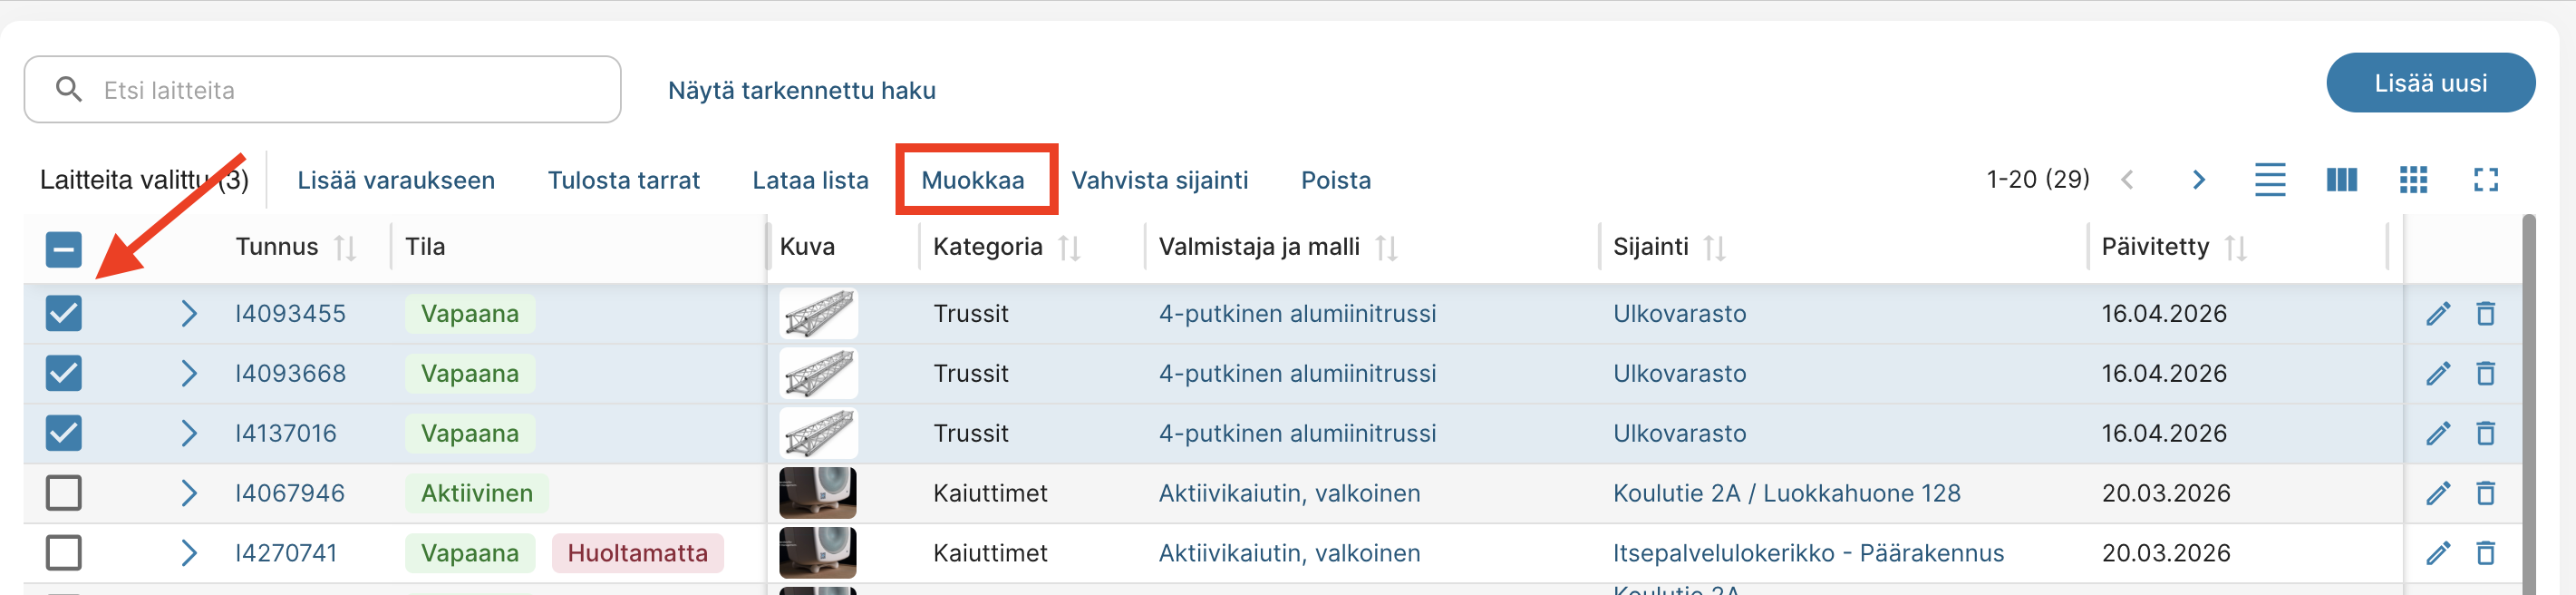The height and width of the screenshot is (595, 2576).
Task: Delete device I4137016 with the trash icon
Action: [x=2486, y=433]
